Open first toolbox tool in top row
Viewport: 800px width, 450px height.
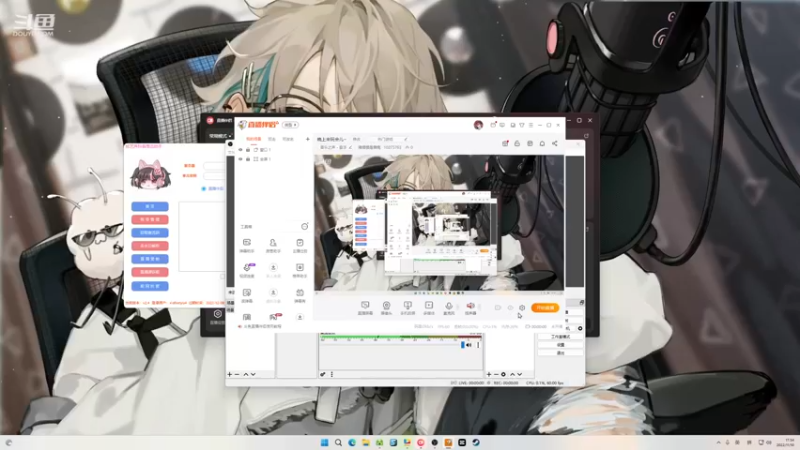[x=247, y=245]
